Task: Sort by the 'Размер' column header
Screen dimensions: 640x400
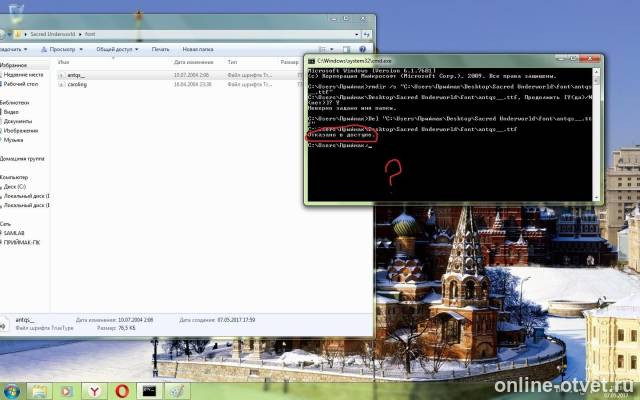Action: 289,62
